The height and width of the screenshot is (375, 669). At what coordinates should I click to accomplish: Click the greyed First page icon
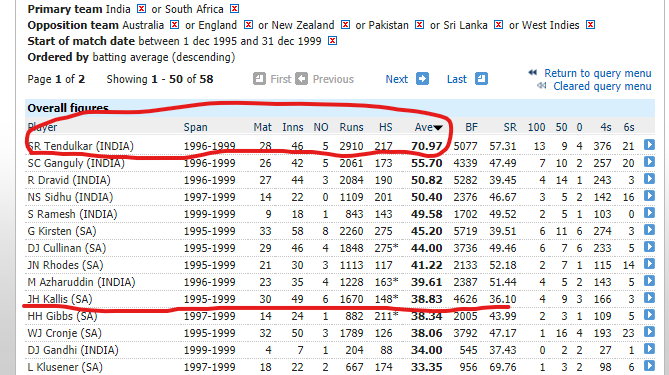point(259,79)
